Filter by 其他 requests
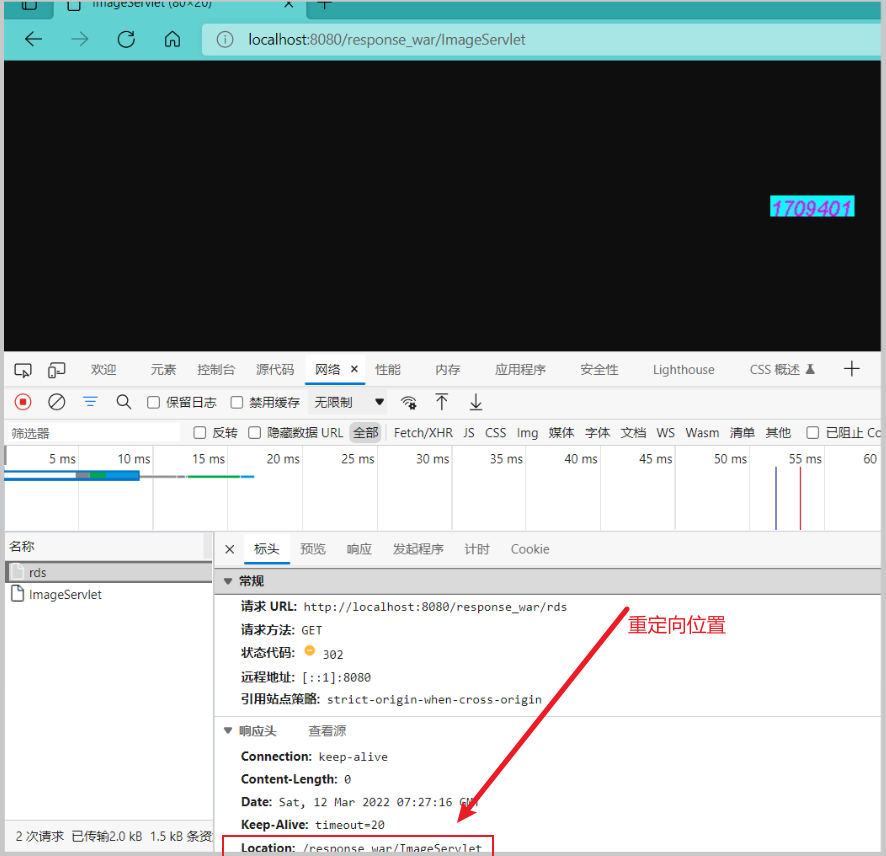The height and width of the screenshot is (856, 886). (x=778, y=433)
